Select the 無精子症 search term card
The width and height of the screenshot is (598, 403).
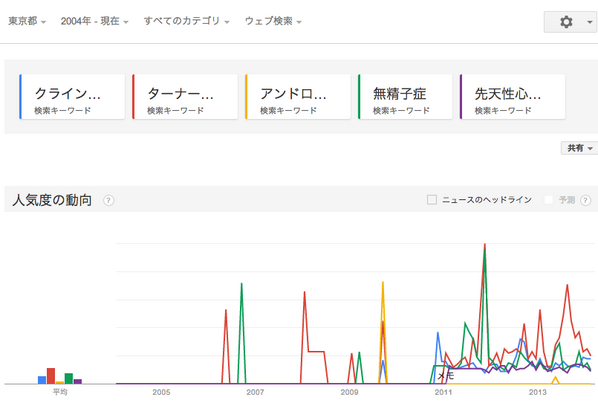click(x=405, y=97)
